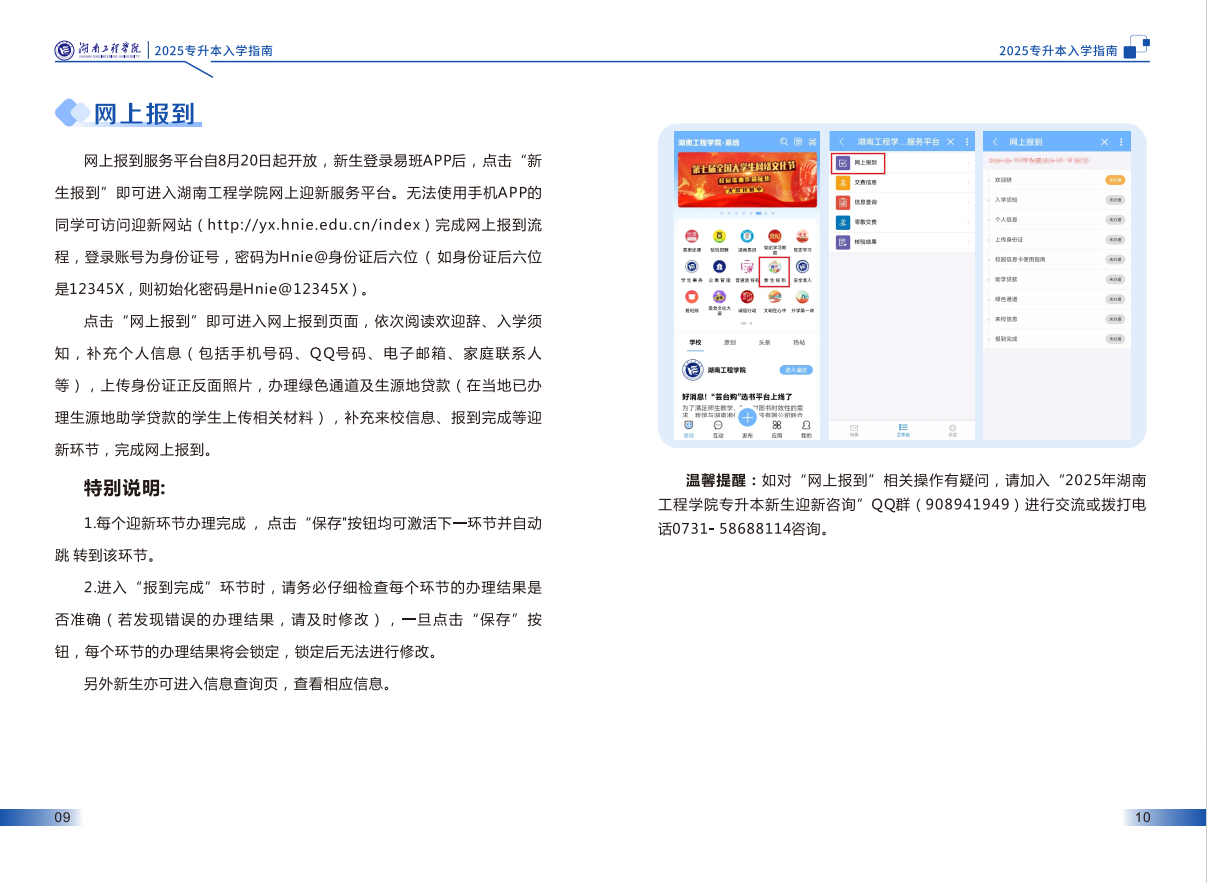Tap the status pill beside 个人信息
Screen dimensions: 1207x883
[x=1115, y=220]
